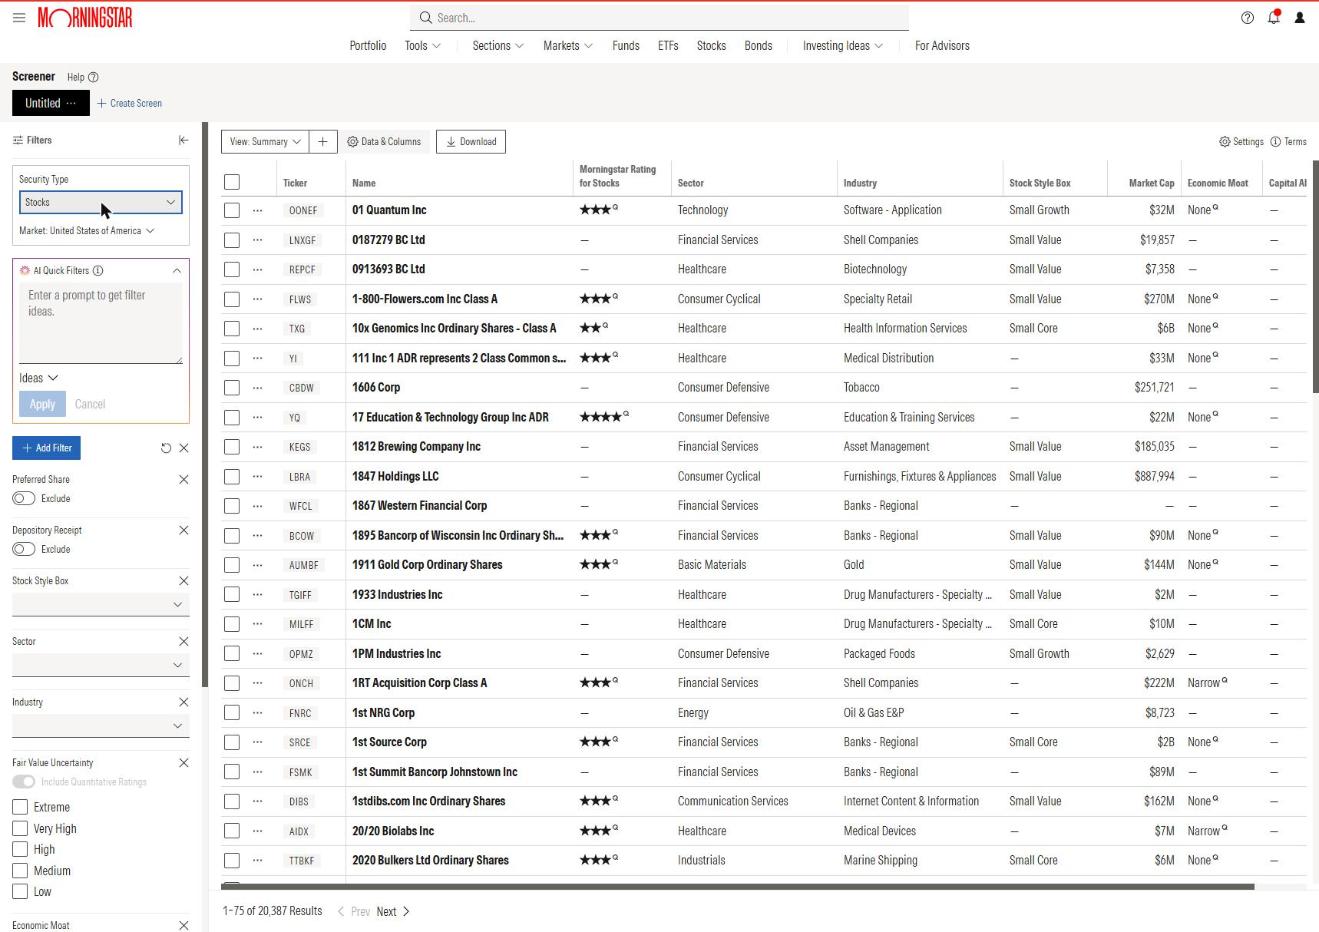Click the Morningstar logo

tap(85, 18)
